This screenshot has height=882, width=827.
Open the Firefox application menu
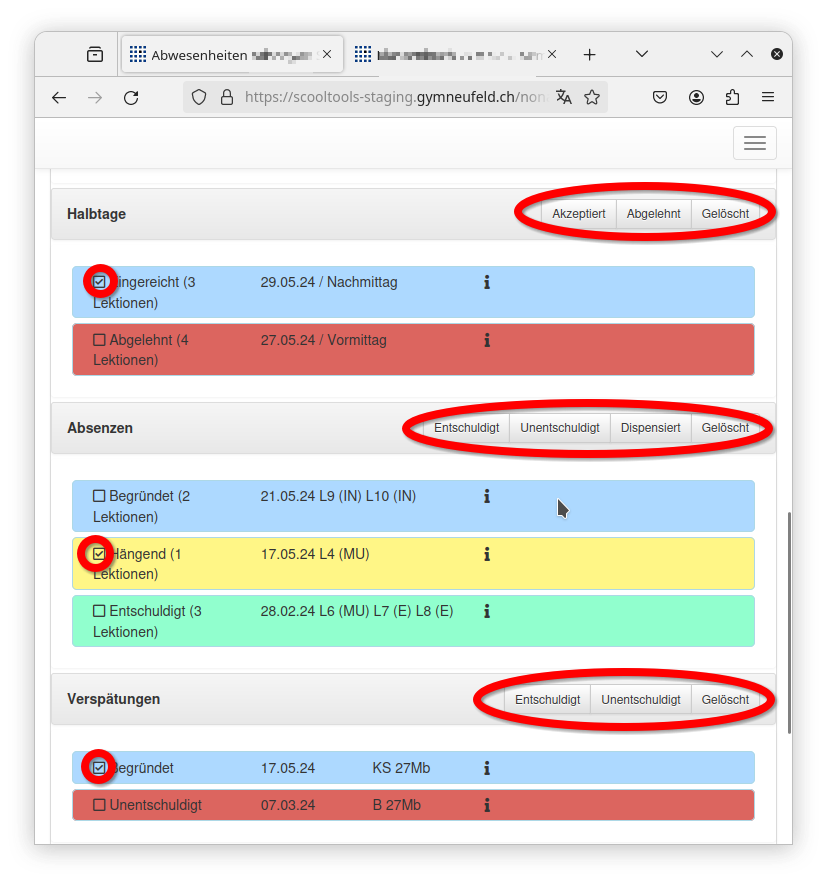(768, 97)
